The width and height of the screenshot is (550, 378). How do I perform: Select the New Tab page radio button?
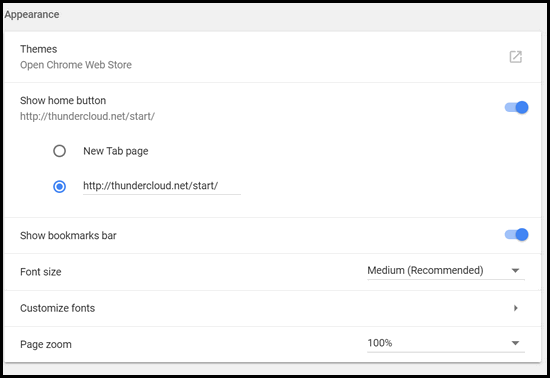click(x=59, y=151)
